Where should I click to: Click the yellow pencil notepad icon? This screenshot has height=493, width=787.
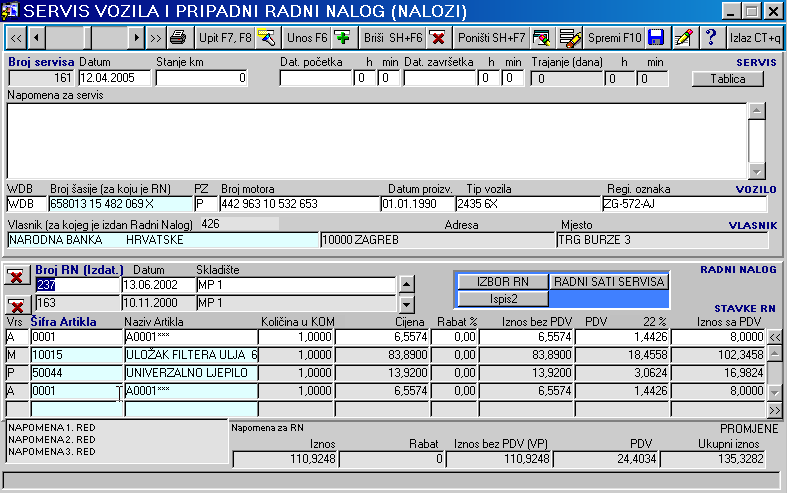point(684,38)
